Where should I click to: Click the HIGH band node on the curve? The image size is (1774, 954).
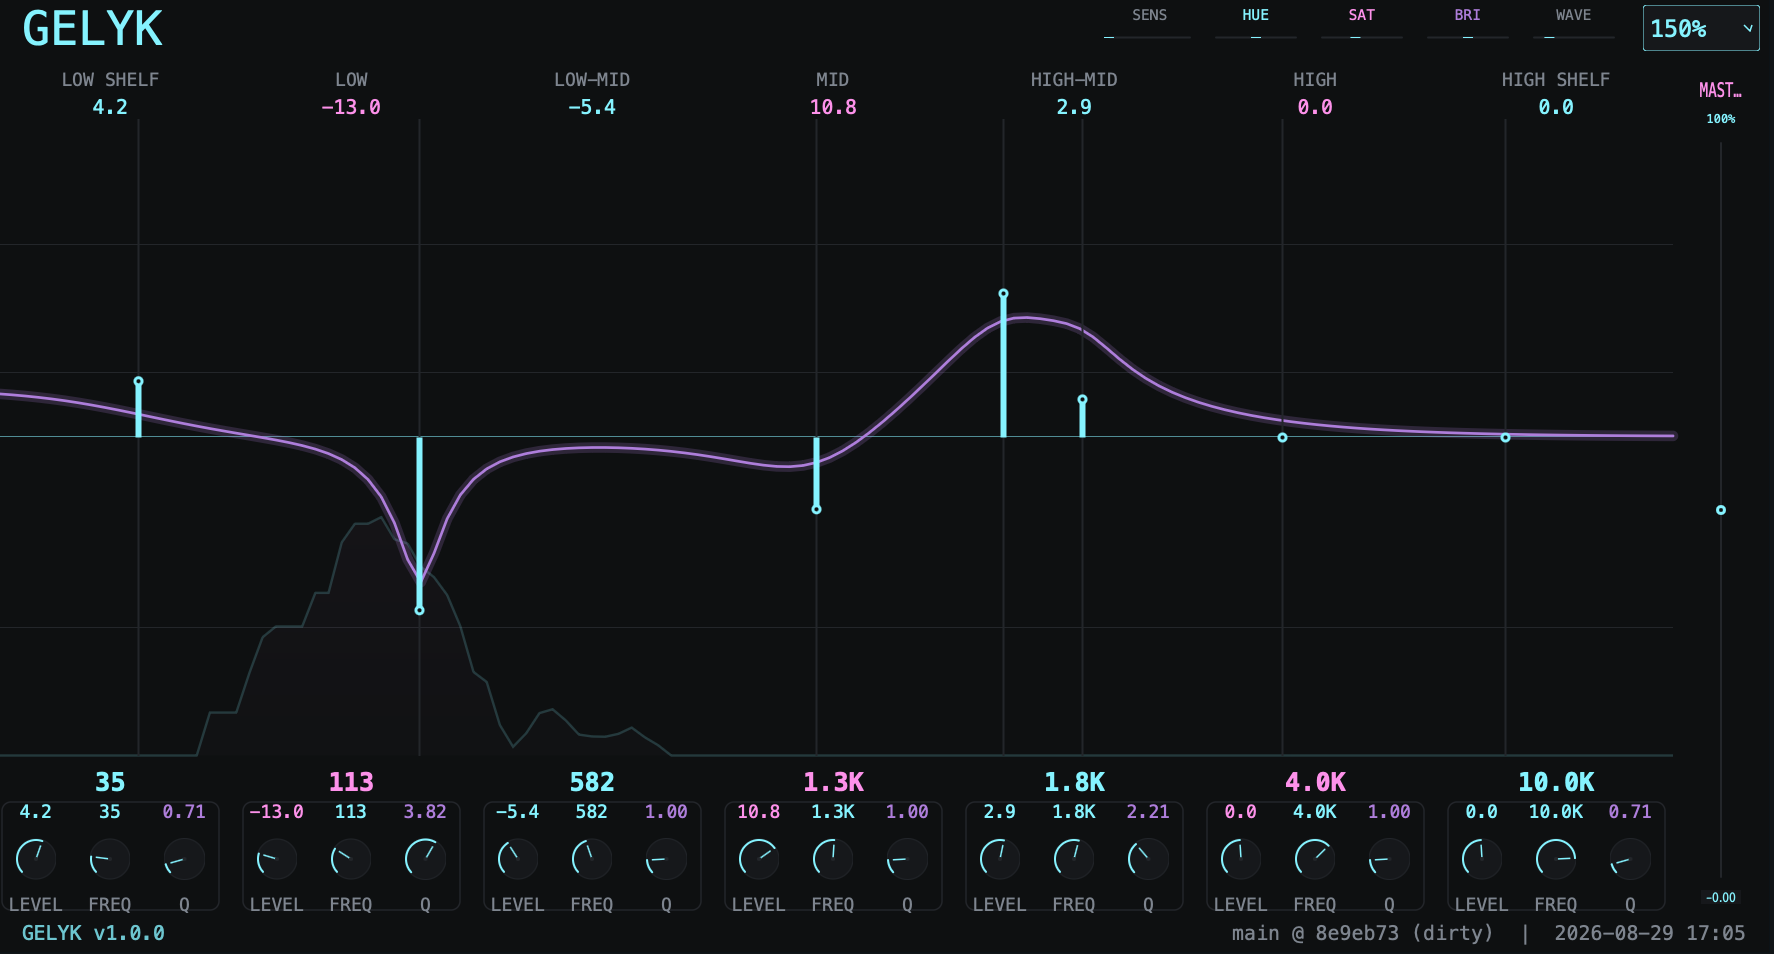tap(1283, 437)
